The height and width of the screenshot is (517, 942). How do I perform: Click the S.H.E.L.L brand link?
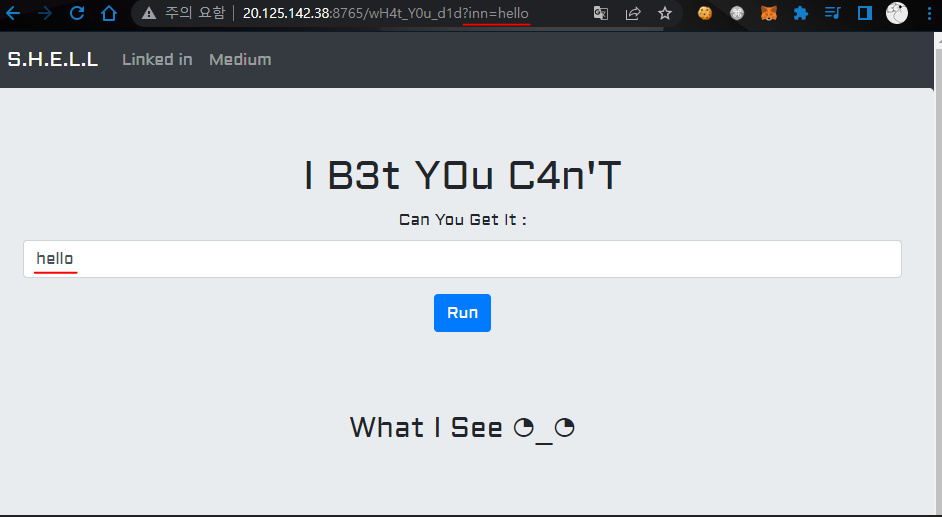pos(53,59)
